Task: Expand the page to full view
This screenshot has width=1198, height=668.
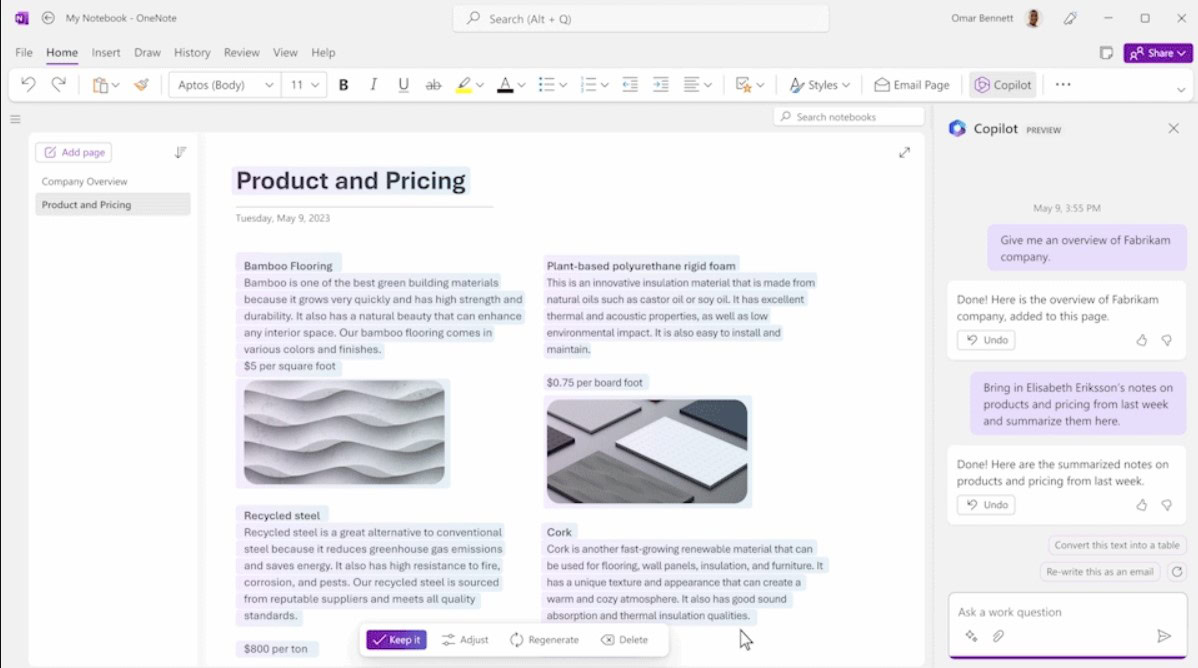Action: tap(904, 153)
